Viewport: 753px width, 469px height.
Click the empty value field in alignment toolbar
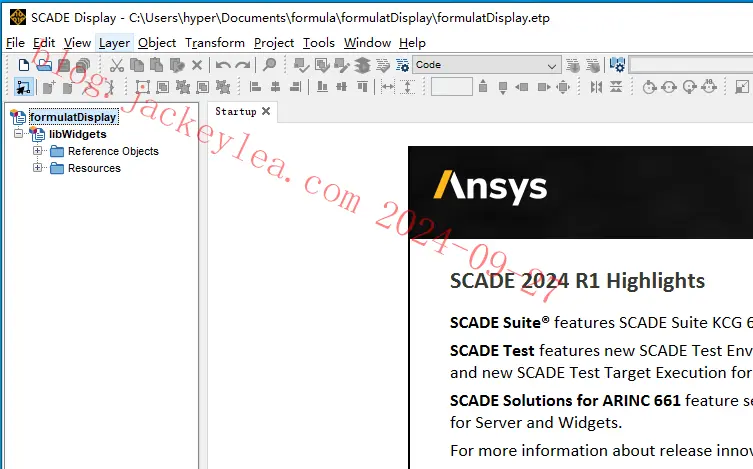[451, 87]
